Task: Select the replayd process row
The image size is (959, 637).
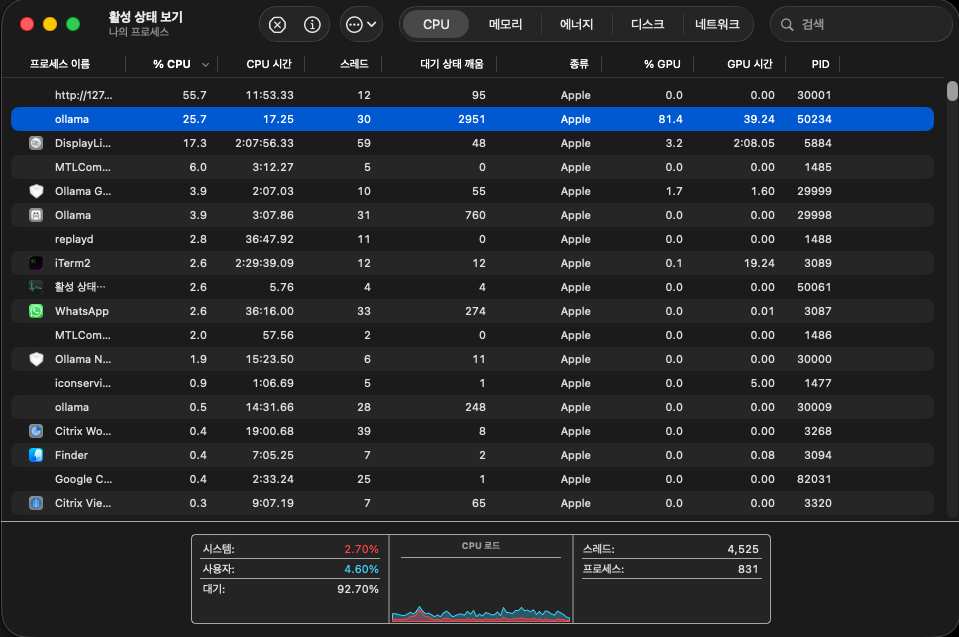Action: (472, 239)
